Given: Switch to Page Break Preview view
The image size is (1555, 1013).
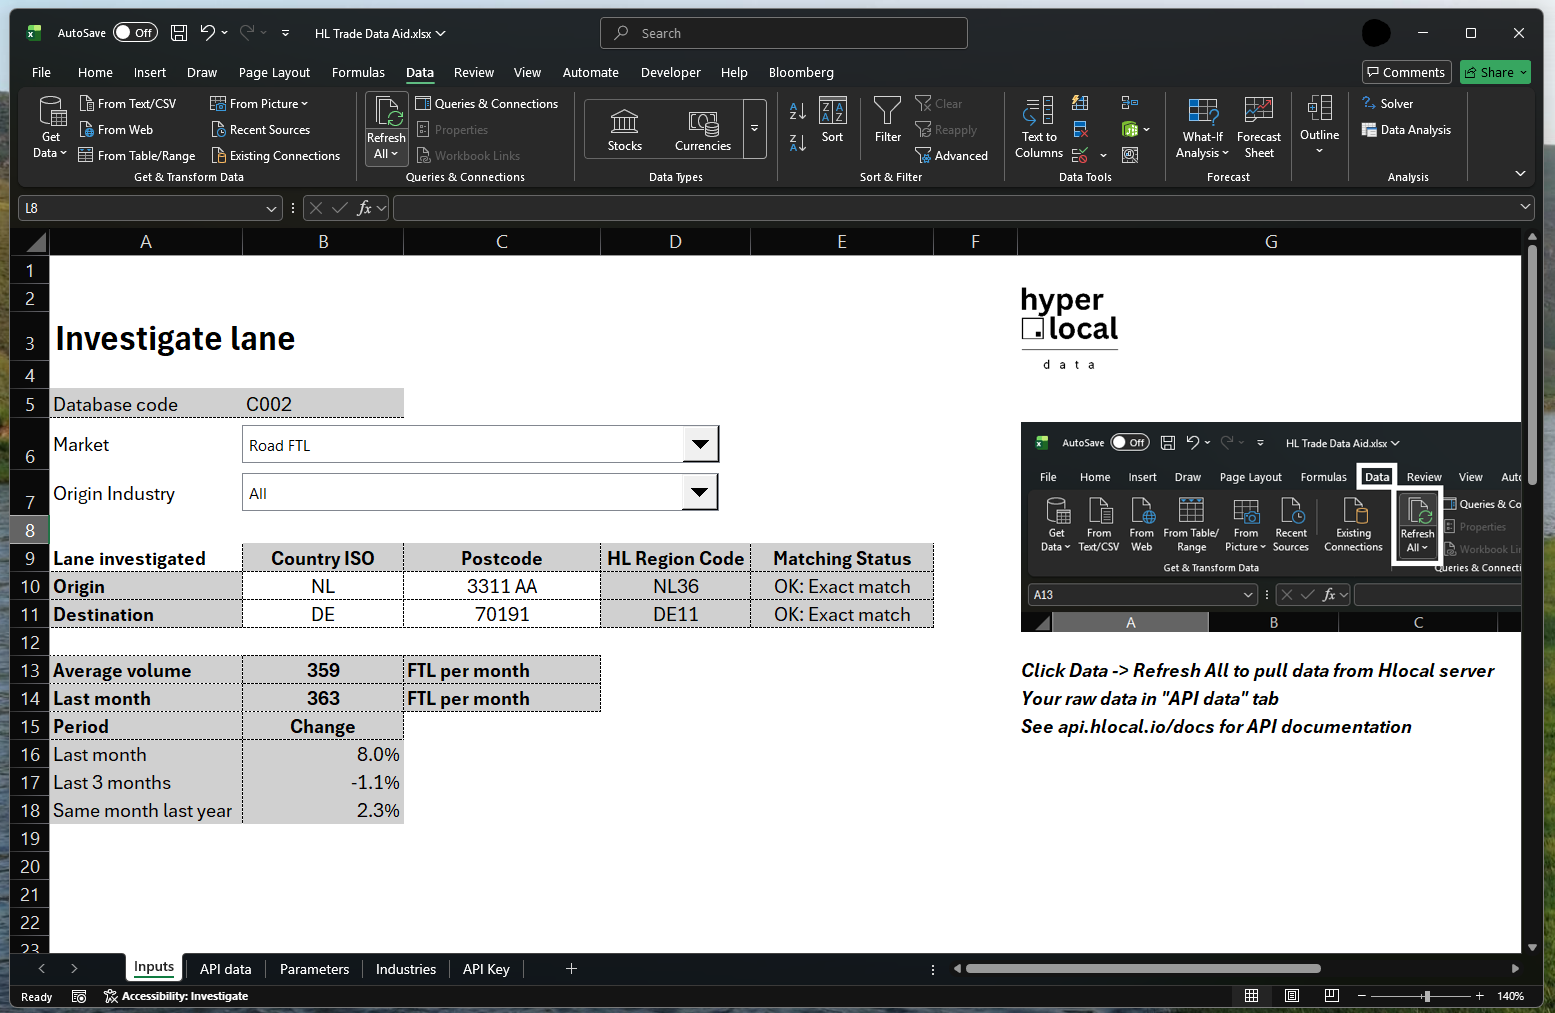Looking at the screenshot, I should point(1331,996).
